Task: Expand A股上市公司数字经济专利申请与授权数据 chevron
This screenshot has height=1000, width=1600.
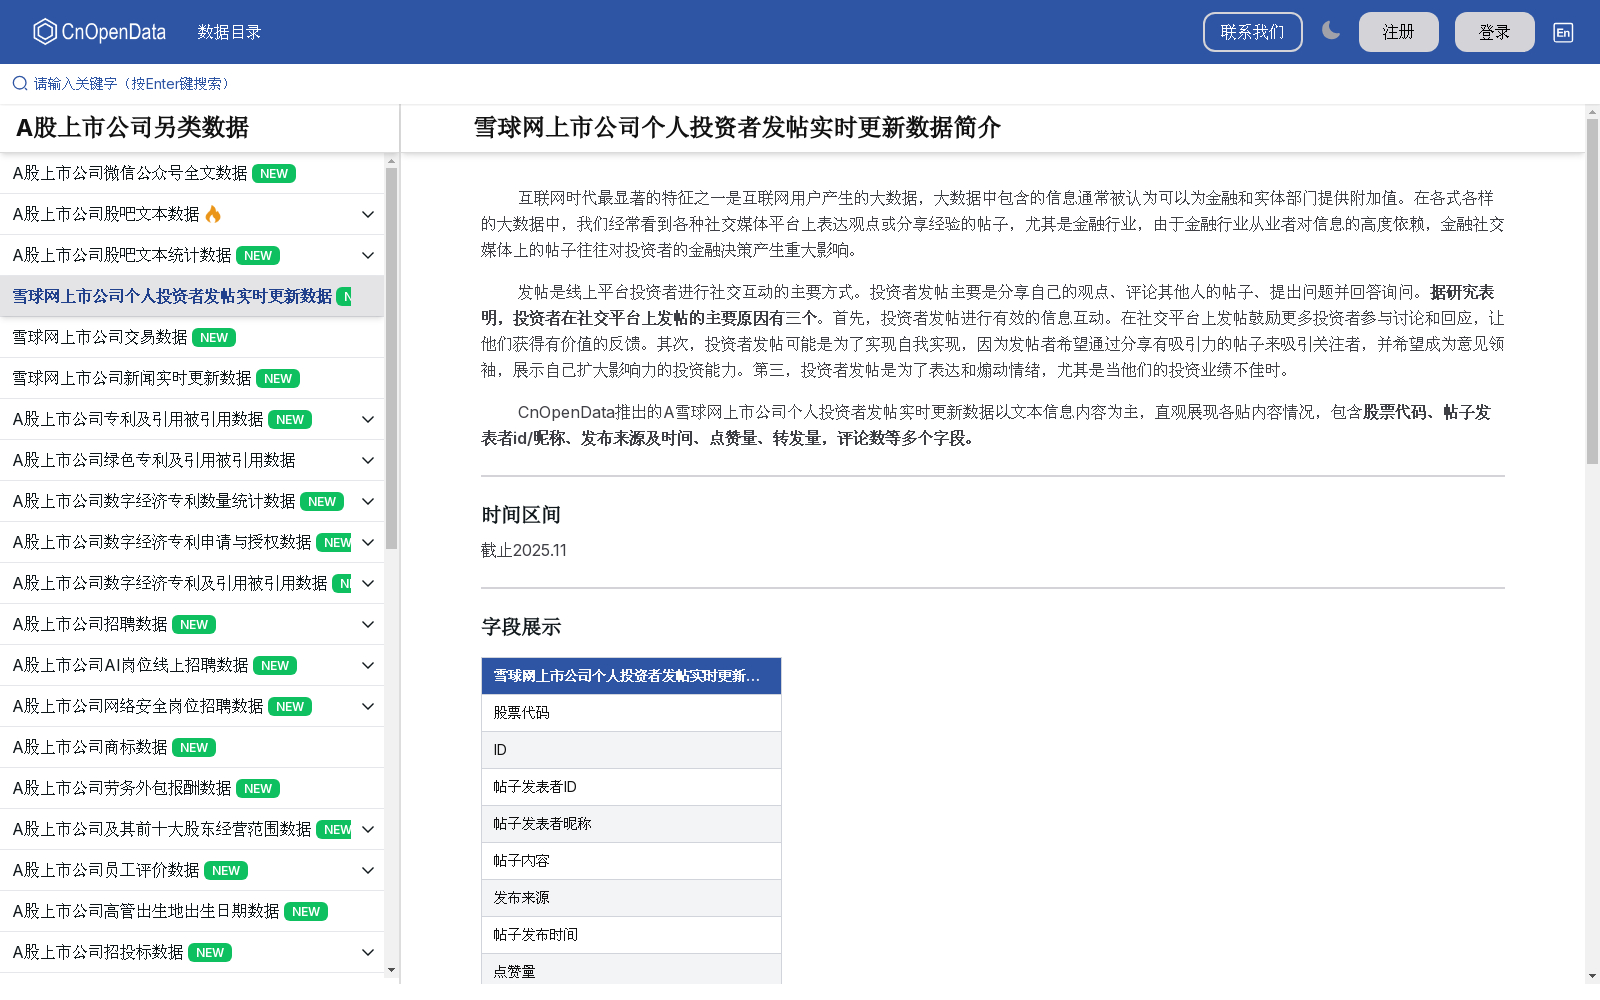Action: point(368,542)
